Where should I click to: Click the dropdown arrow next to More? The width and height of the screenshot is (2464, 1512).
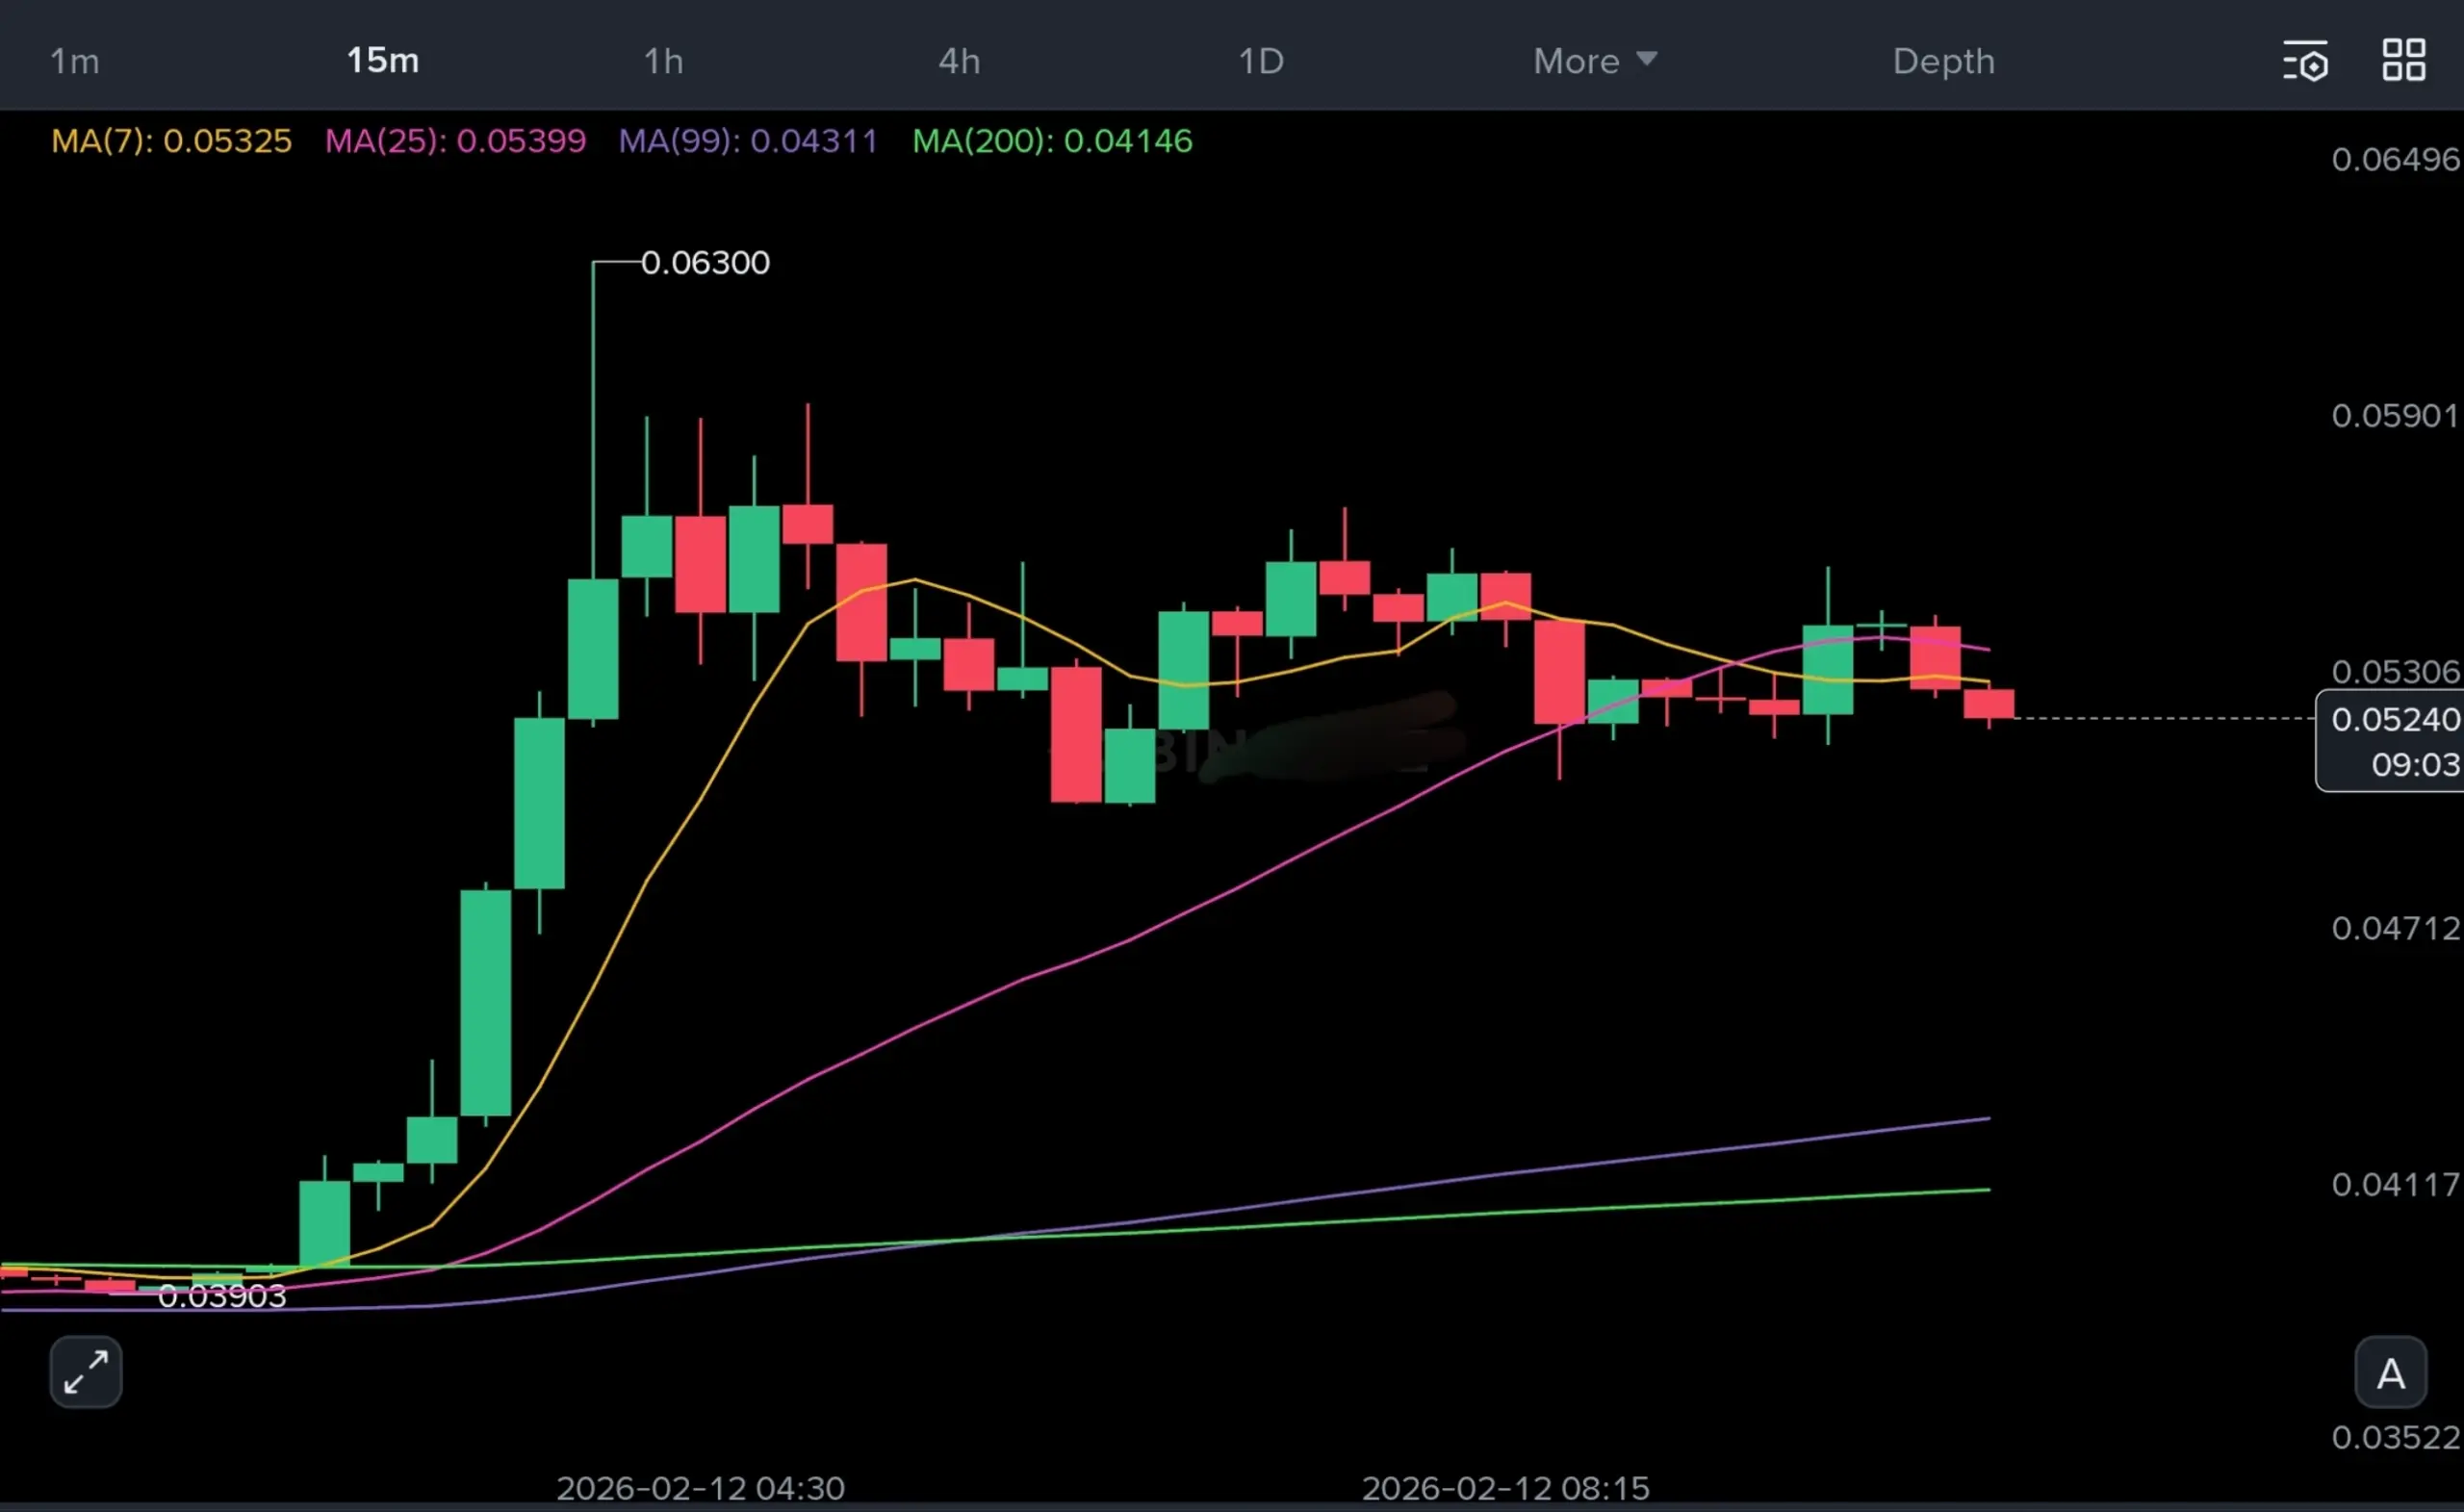coord(1646,59)
